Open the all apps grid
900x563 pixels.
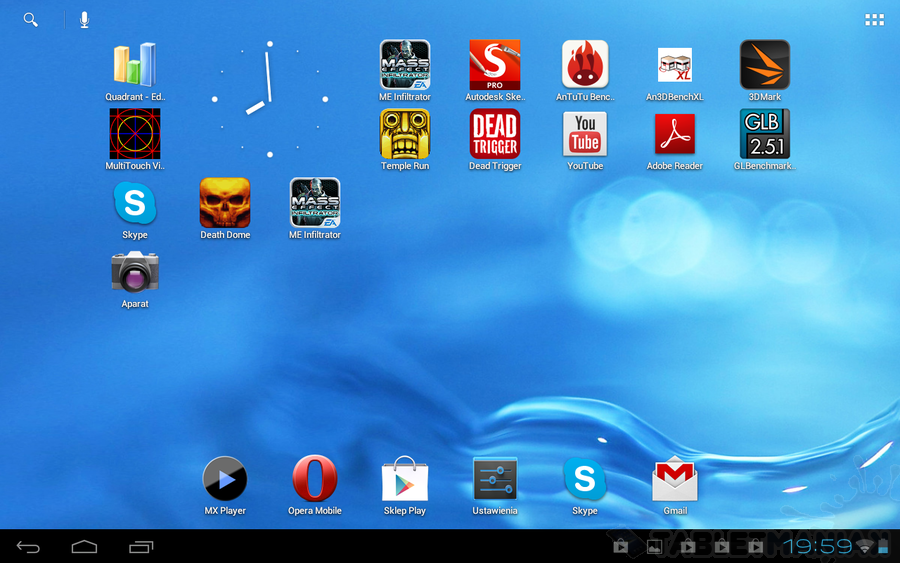874,20
